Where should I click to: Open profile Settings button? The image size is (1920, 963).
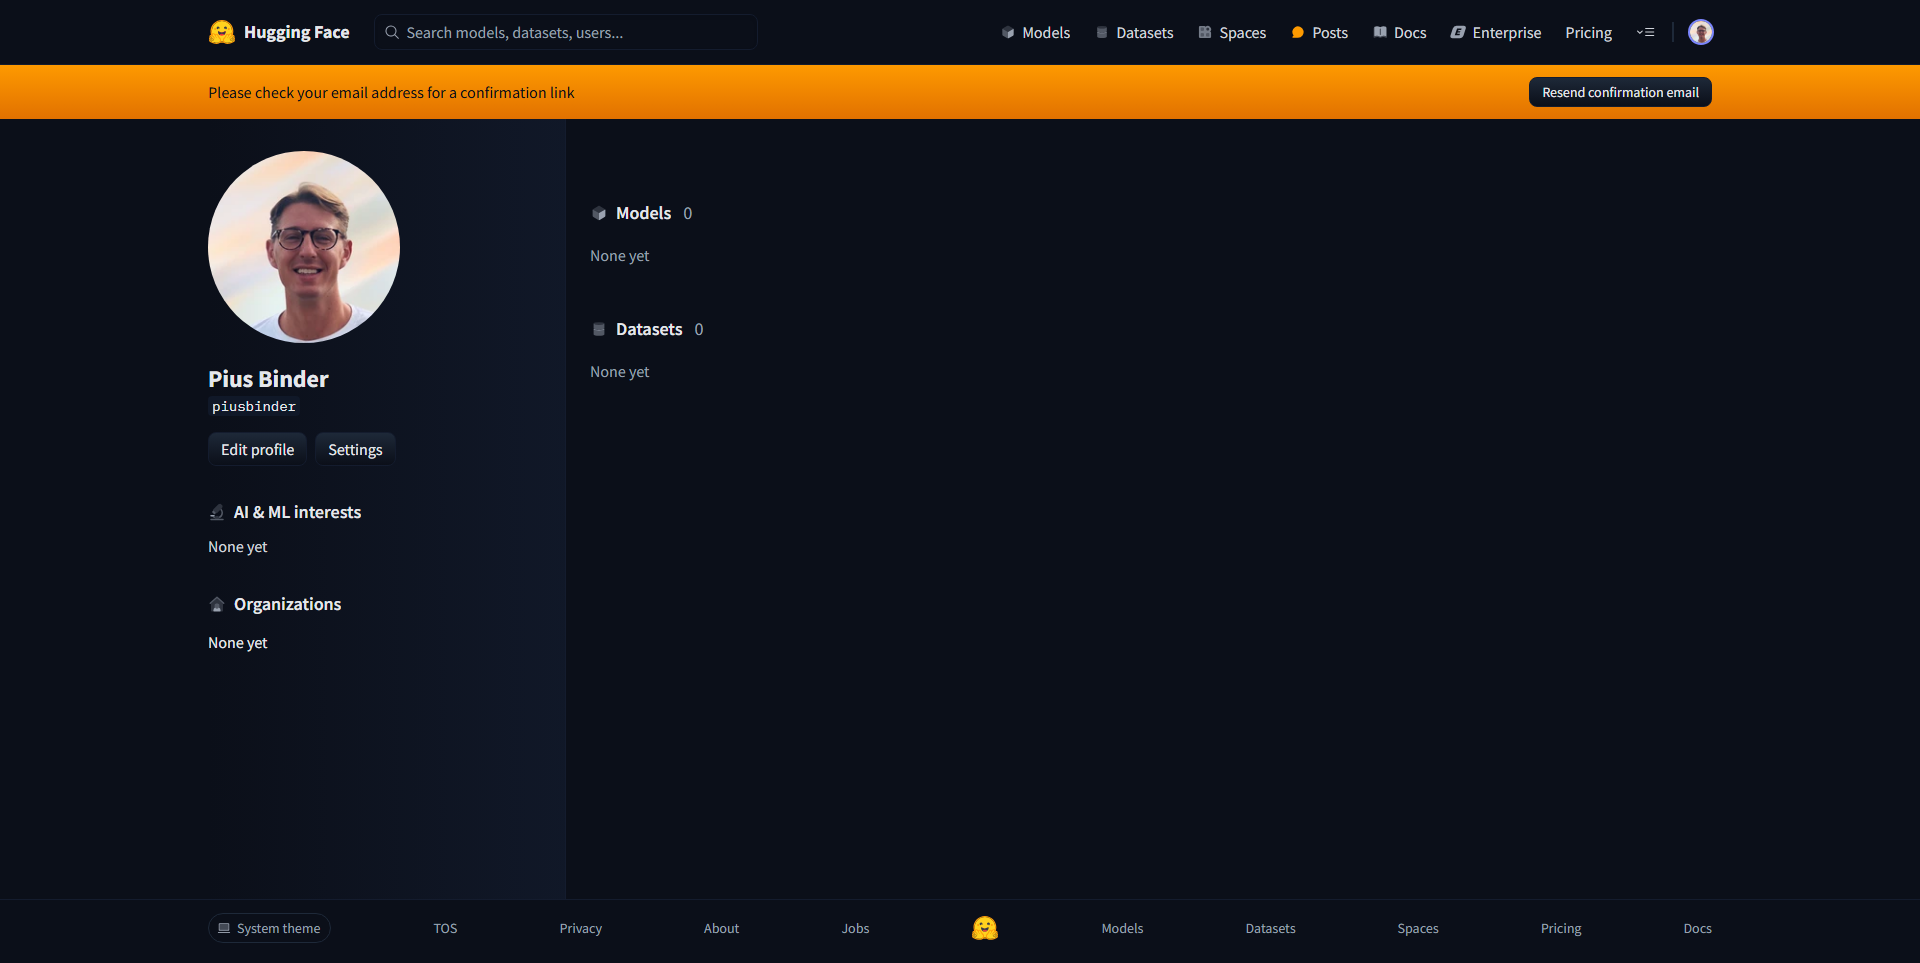coord(355,449)
